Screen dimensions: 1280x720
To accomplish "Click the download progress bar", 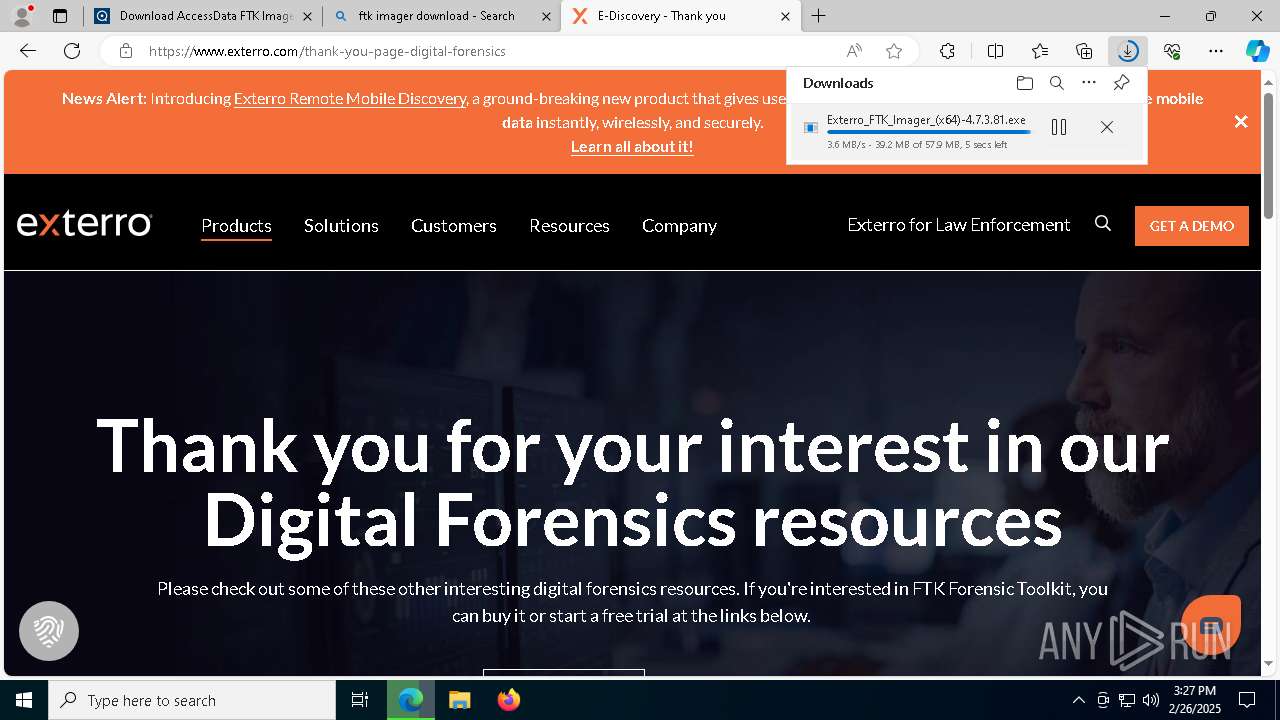I will (928, 132).
